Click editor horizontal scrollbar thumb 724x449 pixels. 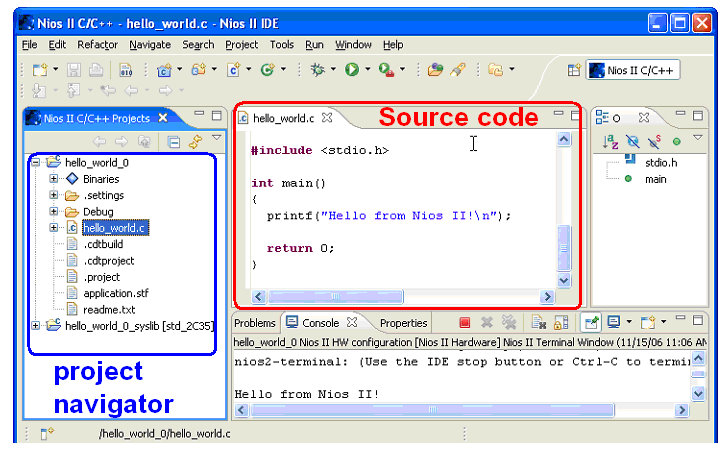(336, 297)
